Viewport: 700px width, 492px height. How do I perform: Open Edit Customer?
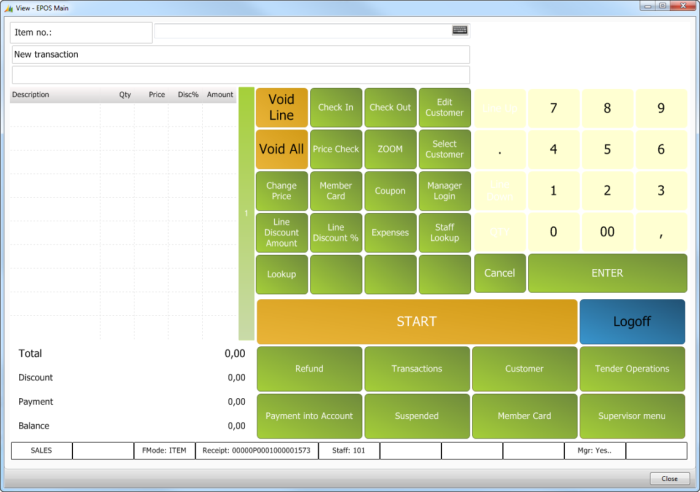pyautogui.click(x=444, y=107)
